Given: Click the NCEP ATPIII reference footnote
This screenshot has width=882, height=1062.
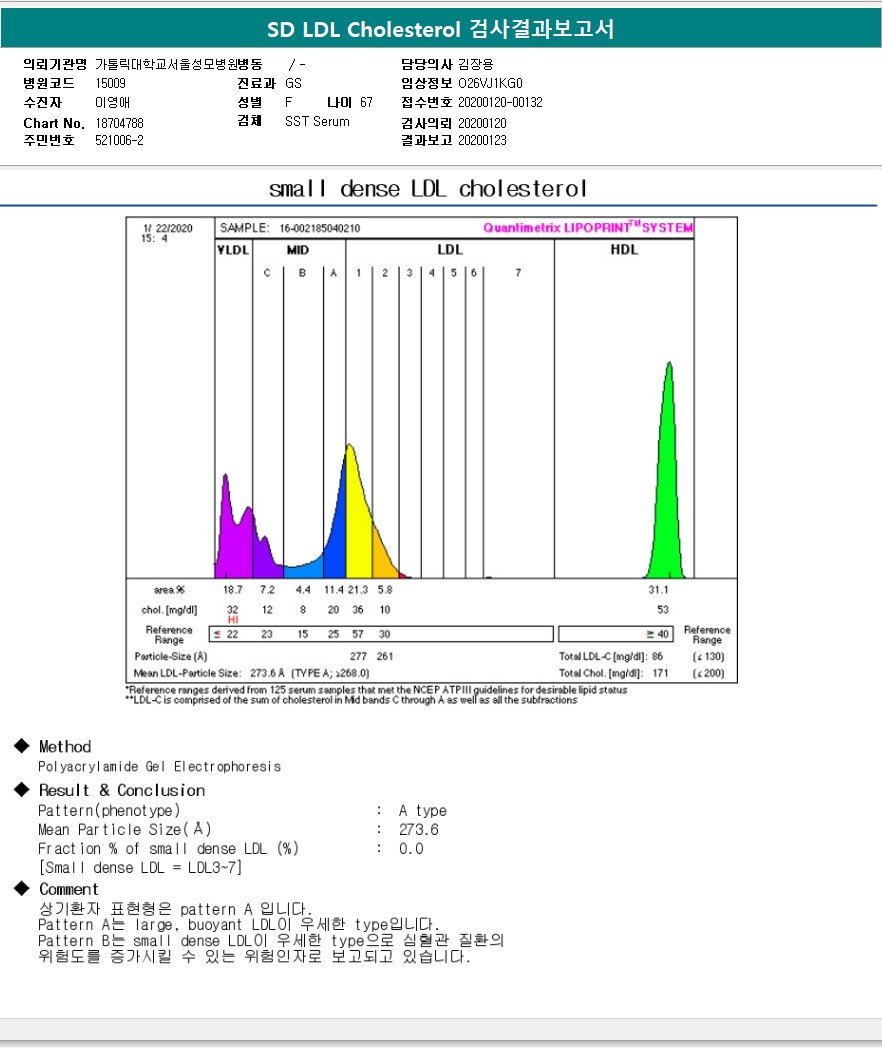Looking at the screenshot, I should click(376, 689).
